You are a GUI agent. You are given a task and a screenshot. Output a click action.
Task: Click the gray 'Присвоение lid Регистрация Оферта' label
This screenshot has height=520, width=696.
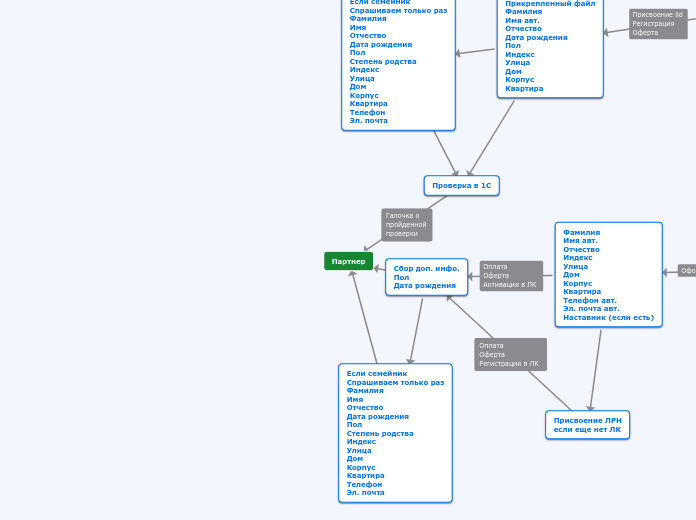pyautogui.click(x=658, y=24)
